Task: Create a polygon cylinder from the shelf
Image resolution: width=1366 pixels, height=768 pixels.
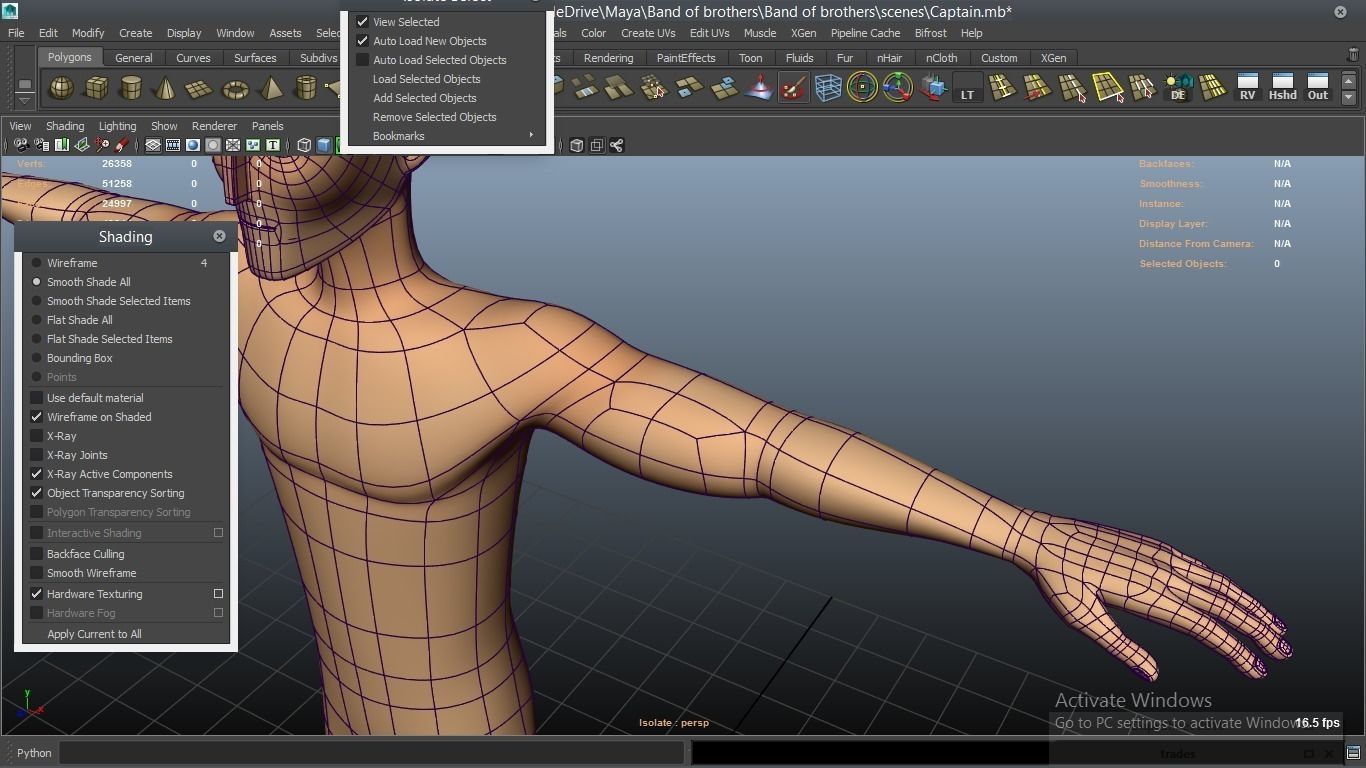Action: (131, 89)
